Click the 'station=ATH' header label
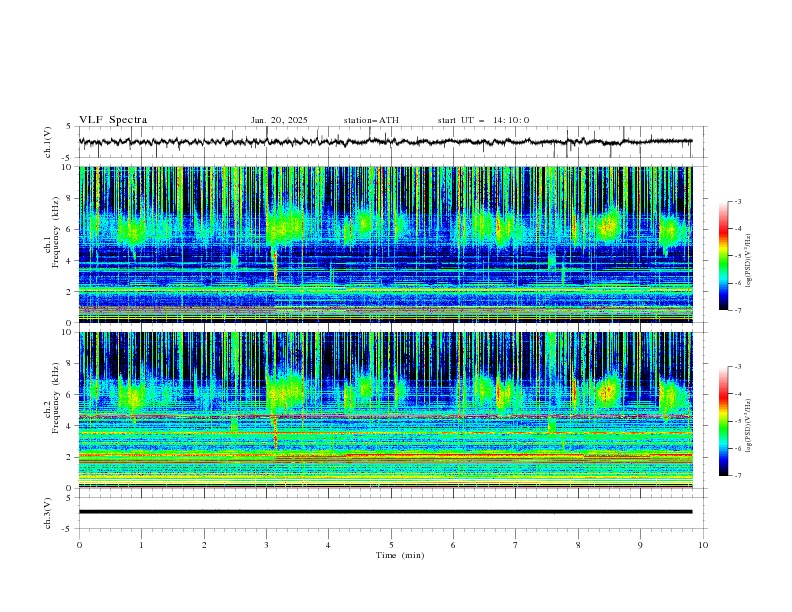792x612 pixels. [371, 120]
